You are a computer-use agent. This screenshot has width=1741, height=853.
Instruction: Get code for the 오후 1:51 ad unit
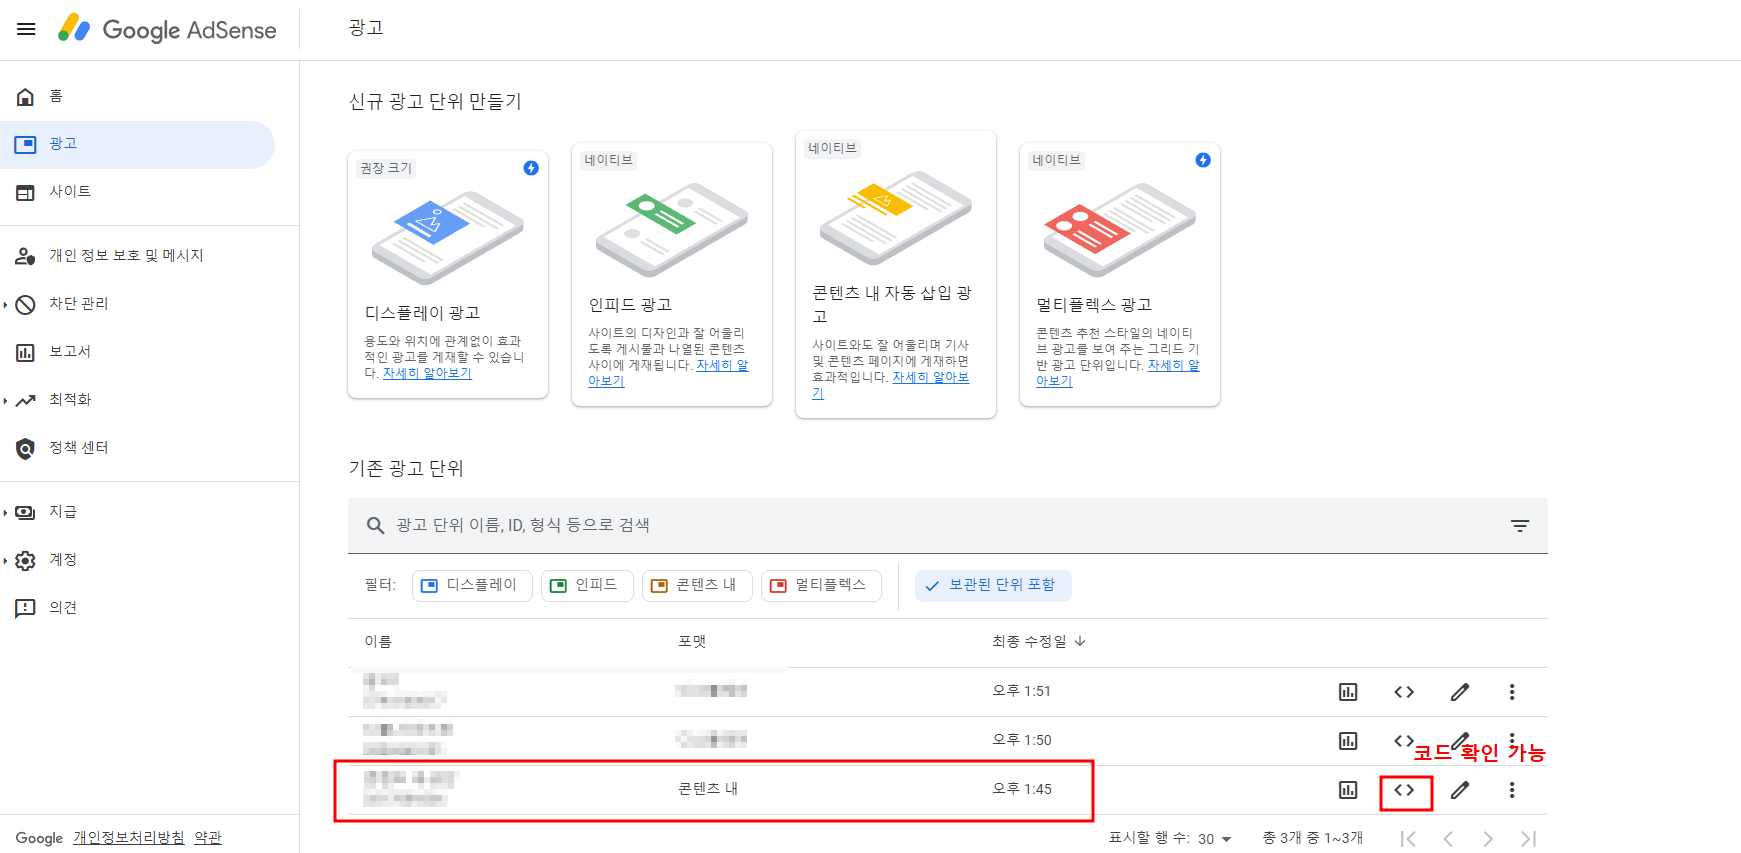1404,692
